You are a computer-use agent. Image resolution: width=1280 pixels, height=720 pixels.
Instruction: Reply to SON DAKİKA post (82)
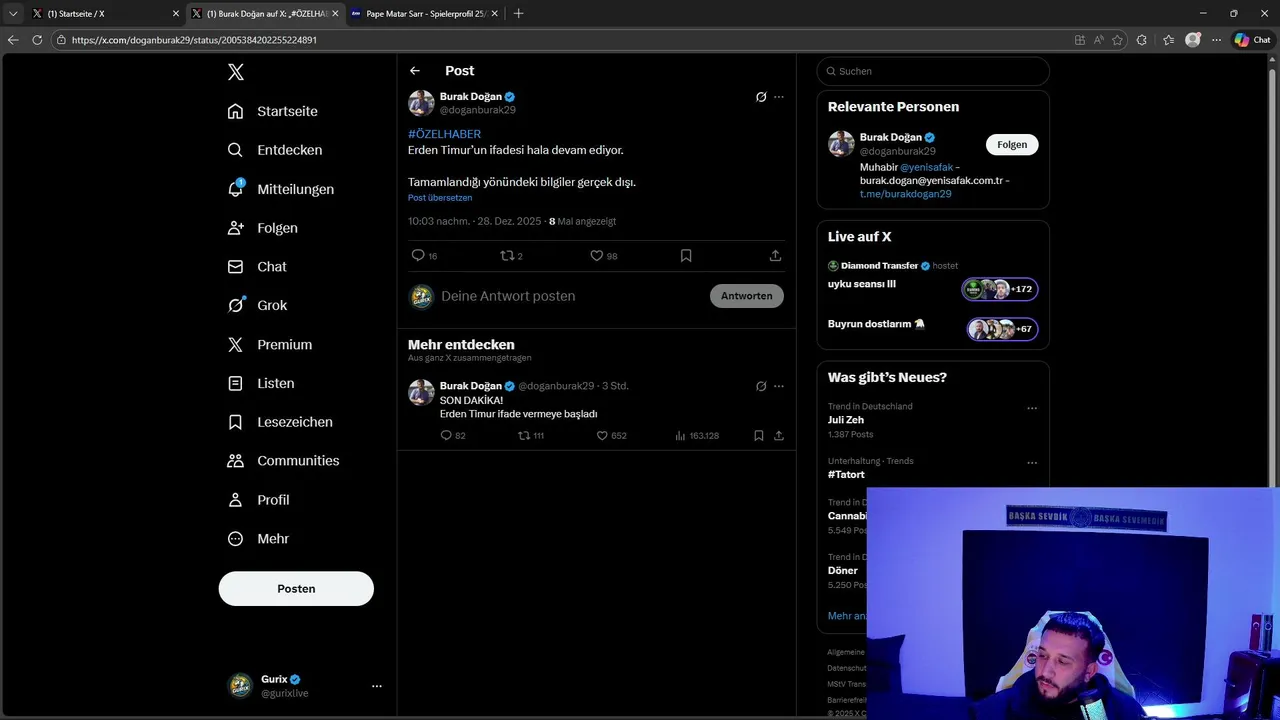click(453, 436)
